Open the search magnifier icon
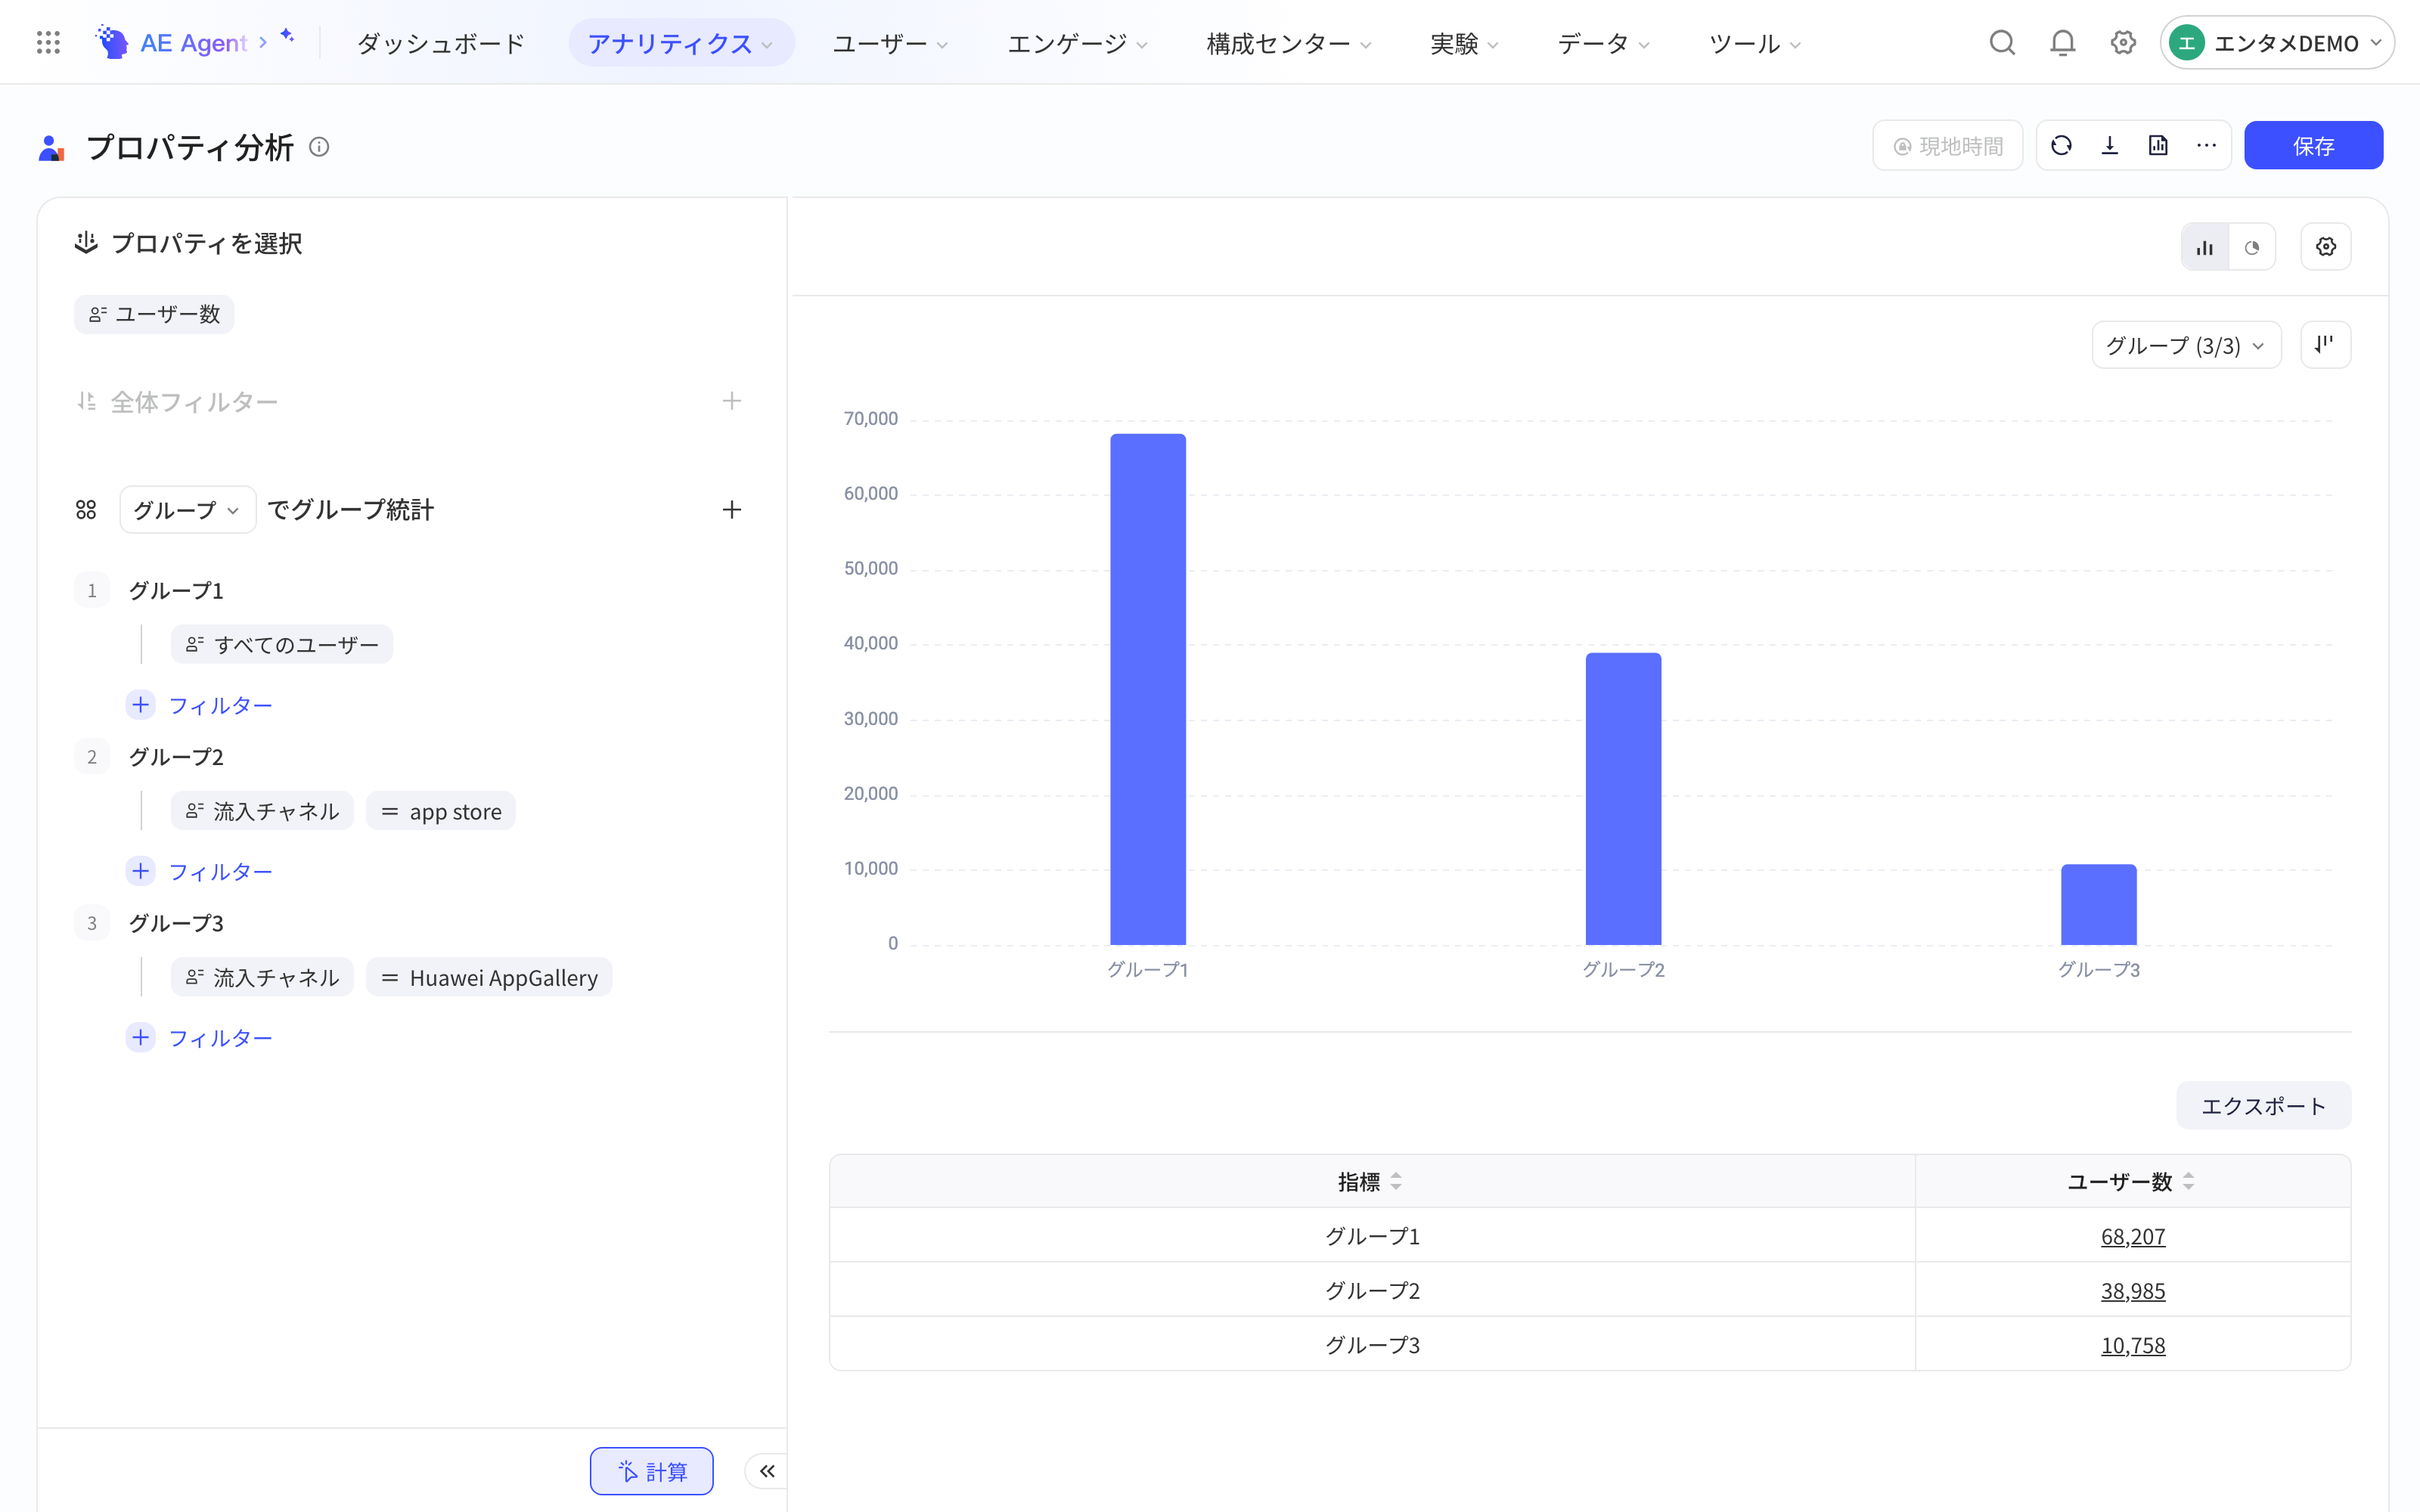The height and width of the screenshot is (1512, 2420). (2002, 43)
